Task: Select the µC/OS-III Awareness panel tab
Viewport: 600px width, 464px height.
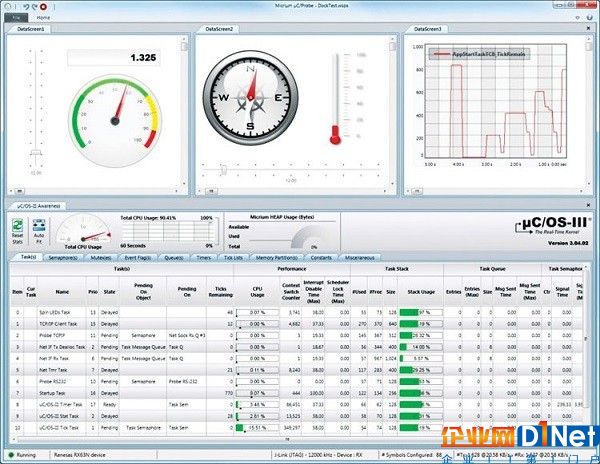Action: [38, 206]
